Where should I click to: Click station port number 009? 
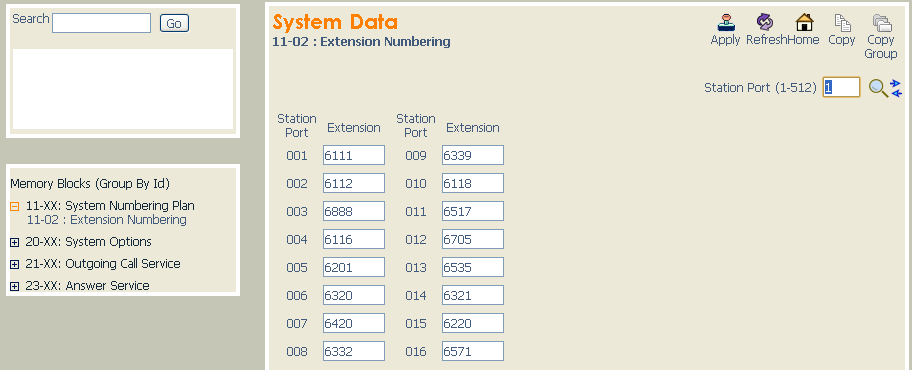[x=416, y=156]
